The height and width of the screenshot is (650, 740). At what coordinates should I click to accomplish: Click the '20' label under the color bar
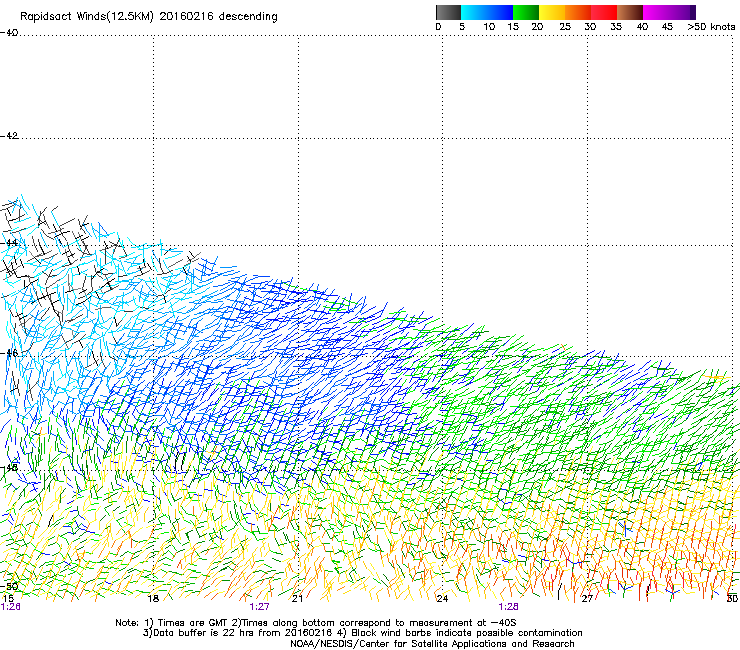pos(537,27)
